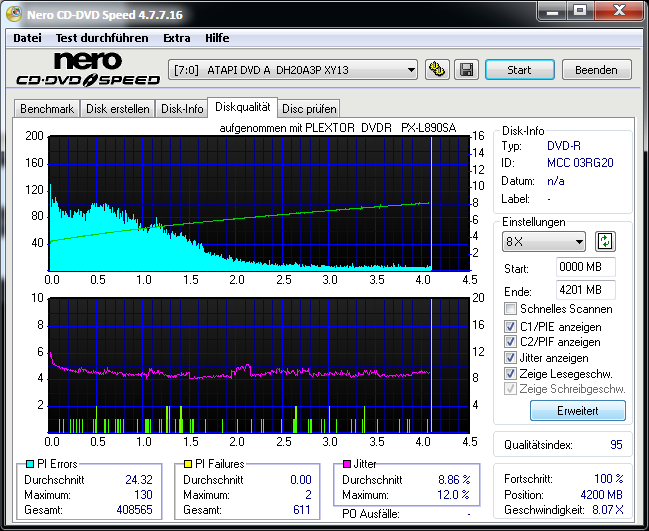
Task: Enable the Schnelles Scannen checkbox
Action: (x=510, y=309)
